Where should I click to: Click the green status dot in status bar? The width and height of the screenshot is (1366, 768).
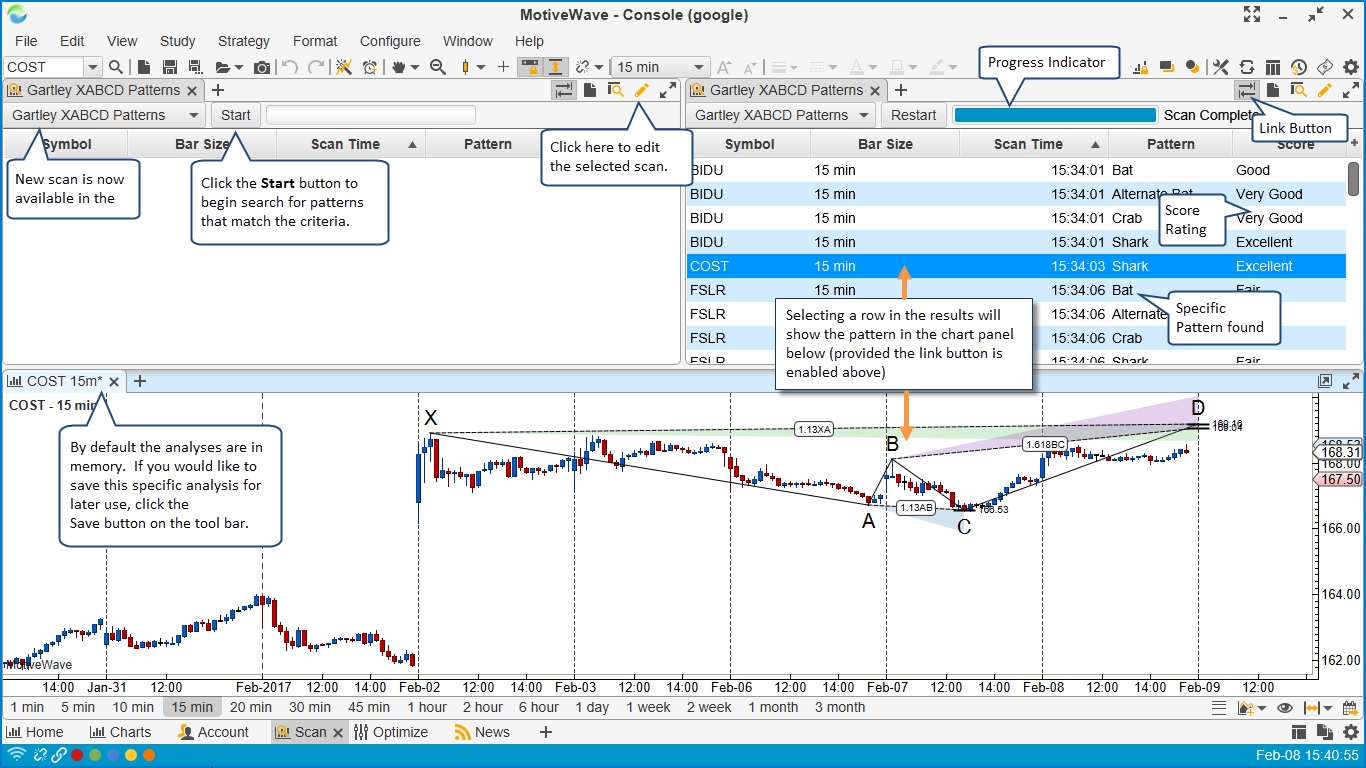[x=95, y=755]
